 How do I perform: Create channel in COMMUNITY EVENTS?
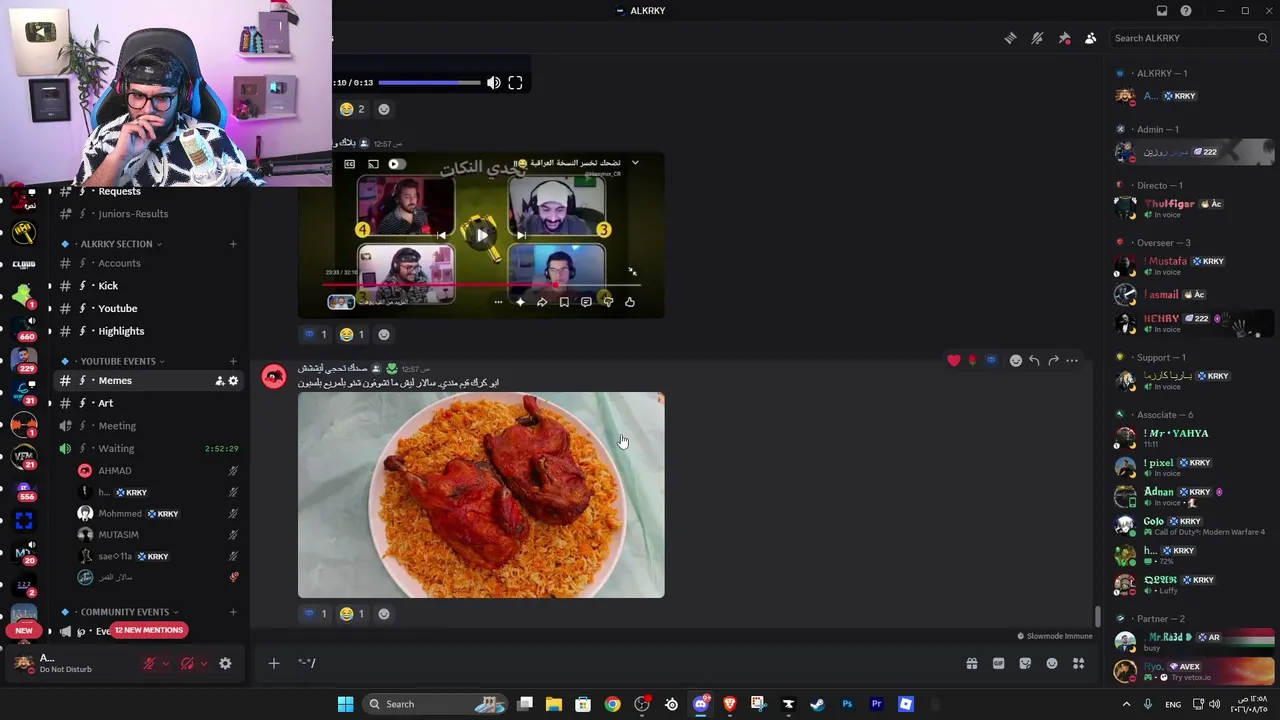click(x=233, y=612)
